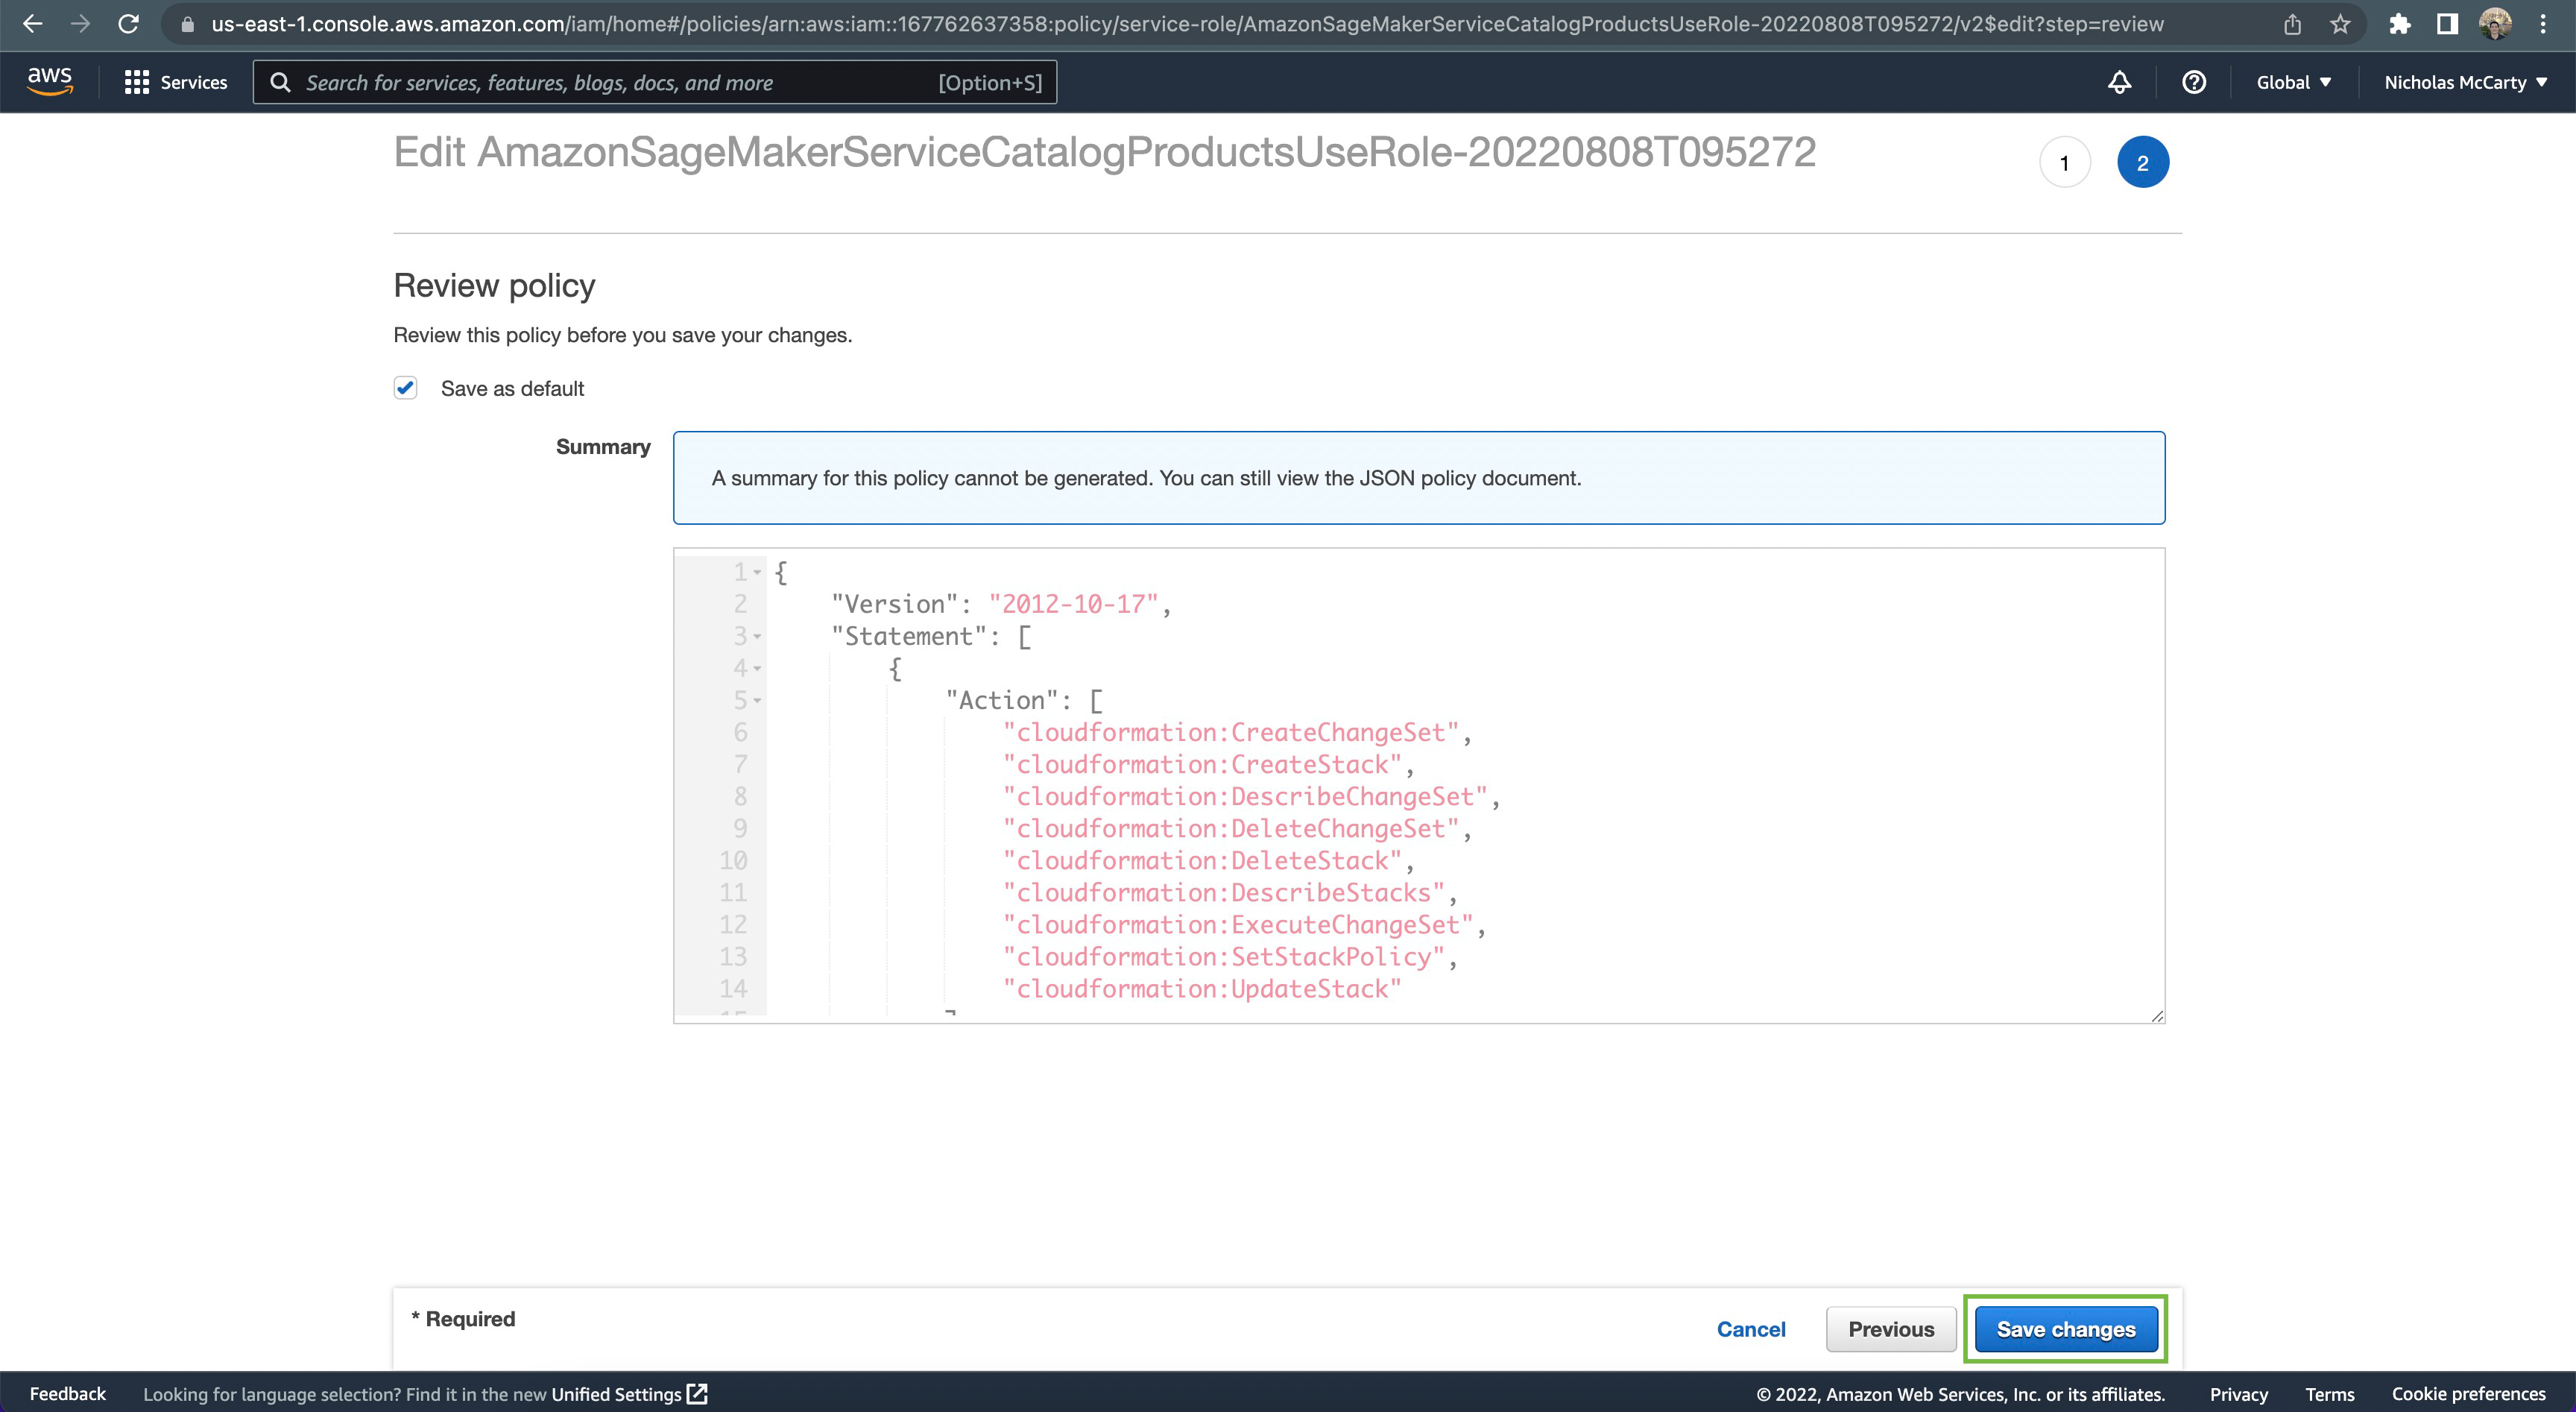Open the notifications bell
Image resolution: width=2576 pixels, height=1412 pixels.
pyautogui.click(x=2119, y=82)
